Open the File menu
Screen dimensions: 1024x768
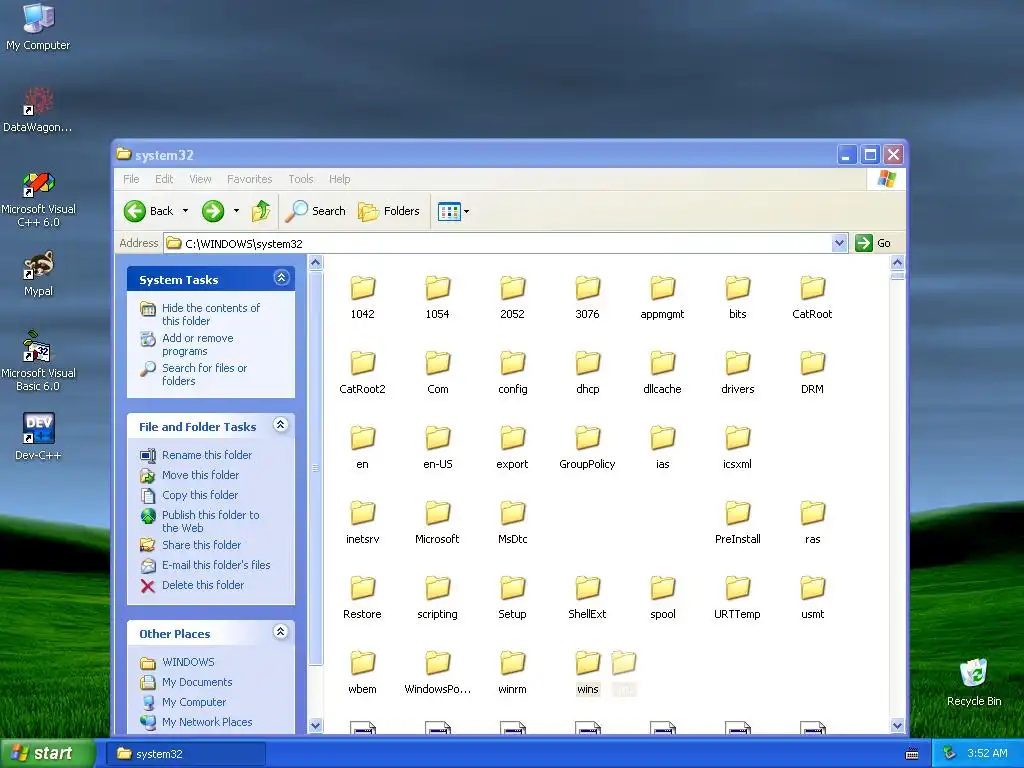(x=131, y=179)
